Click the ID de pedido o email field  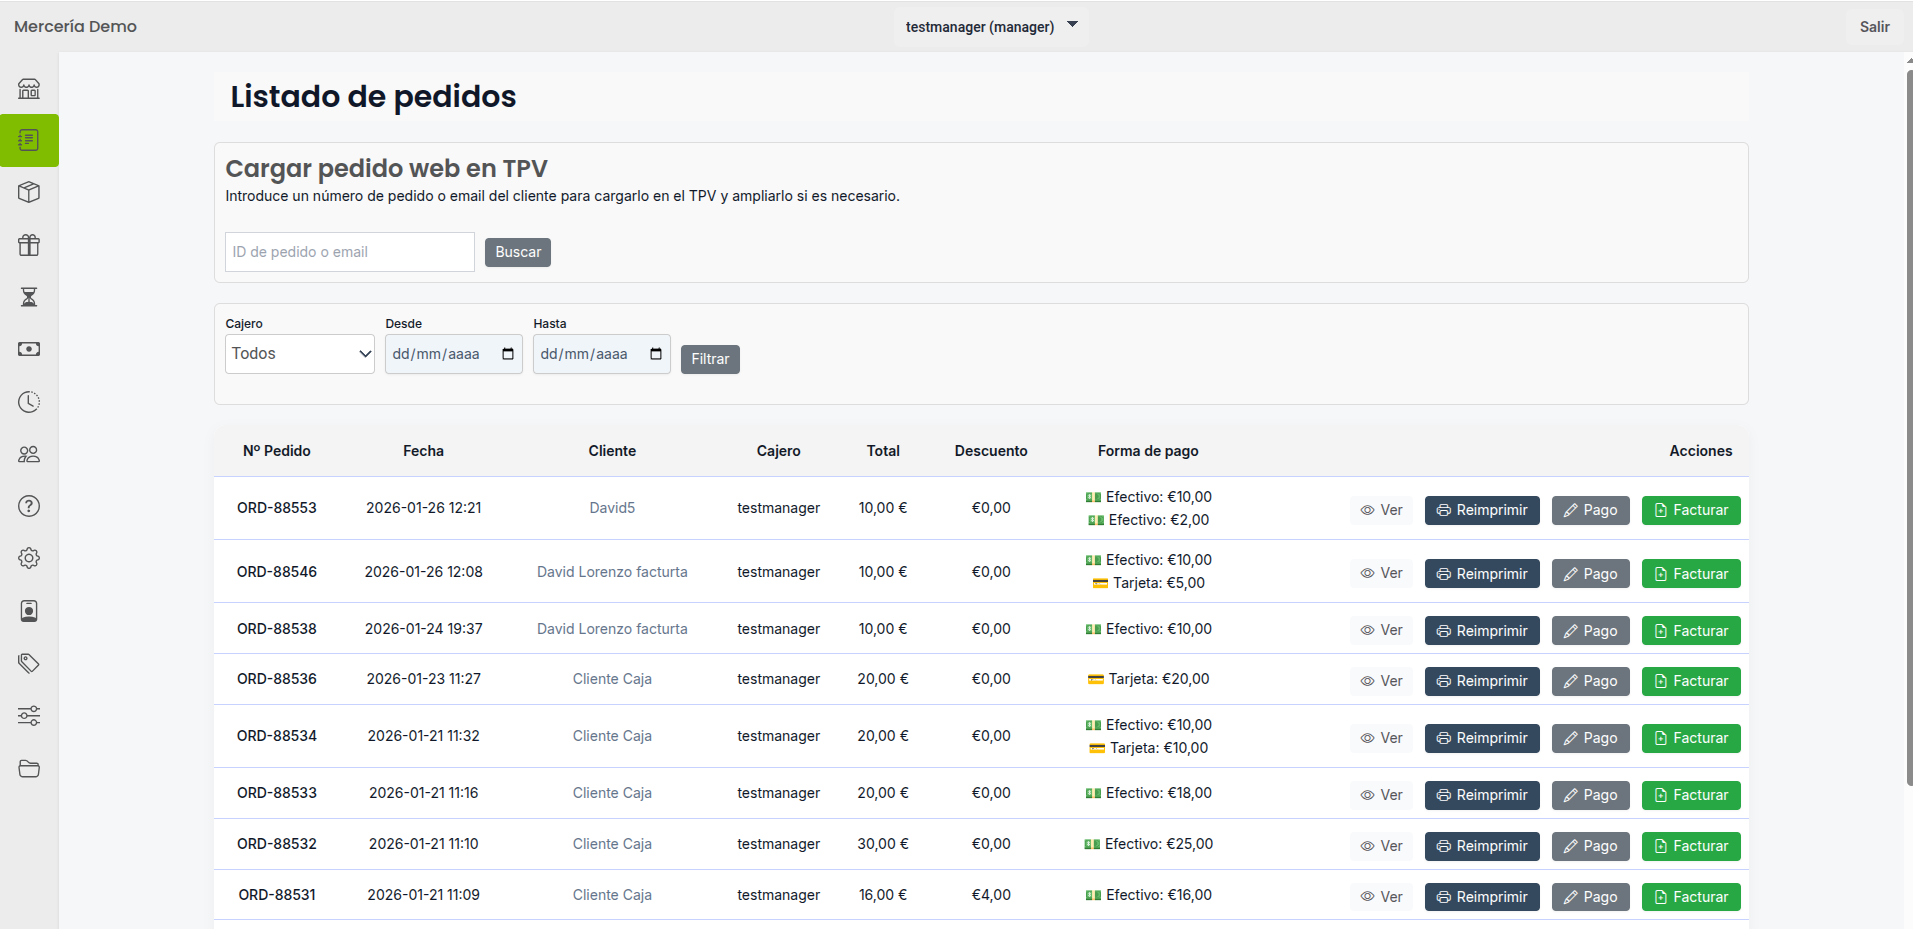pos(349,251)
